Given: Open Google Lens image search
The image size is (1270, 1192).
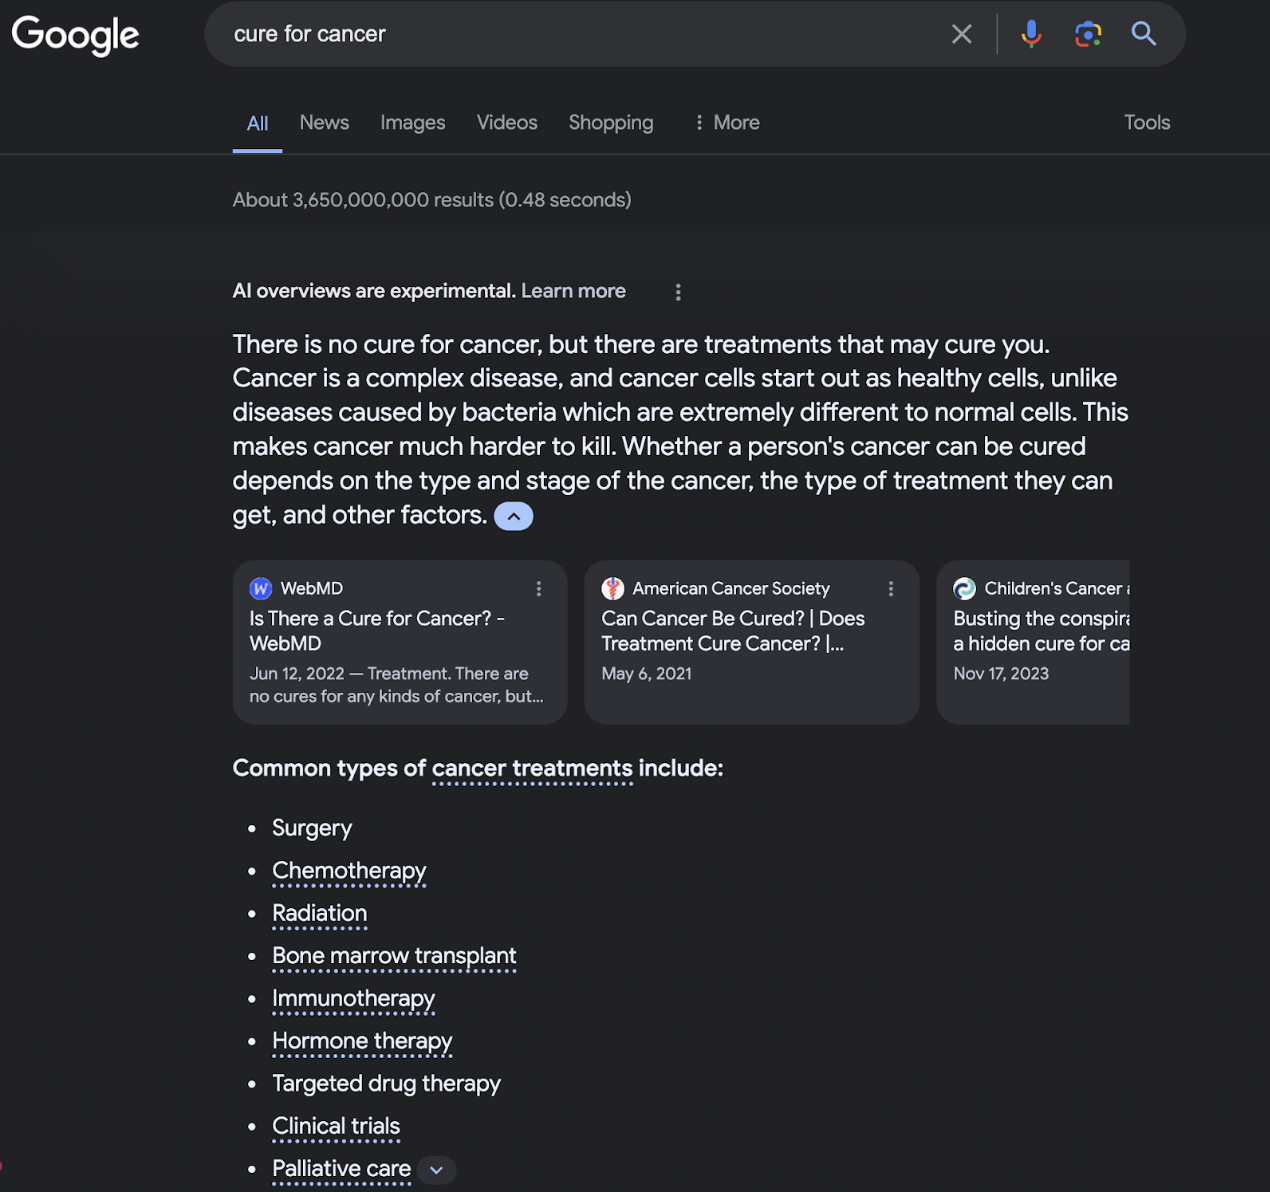Looking at the screenshot, I should click(1088, 33).
